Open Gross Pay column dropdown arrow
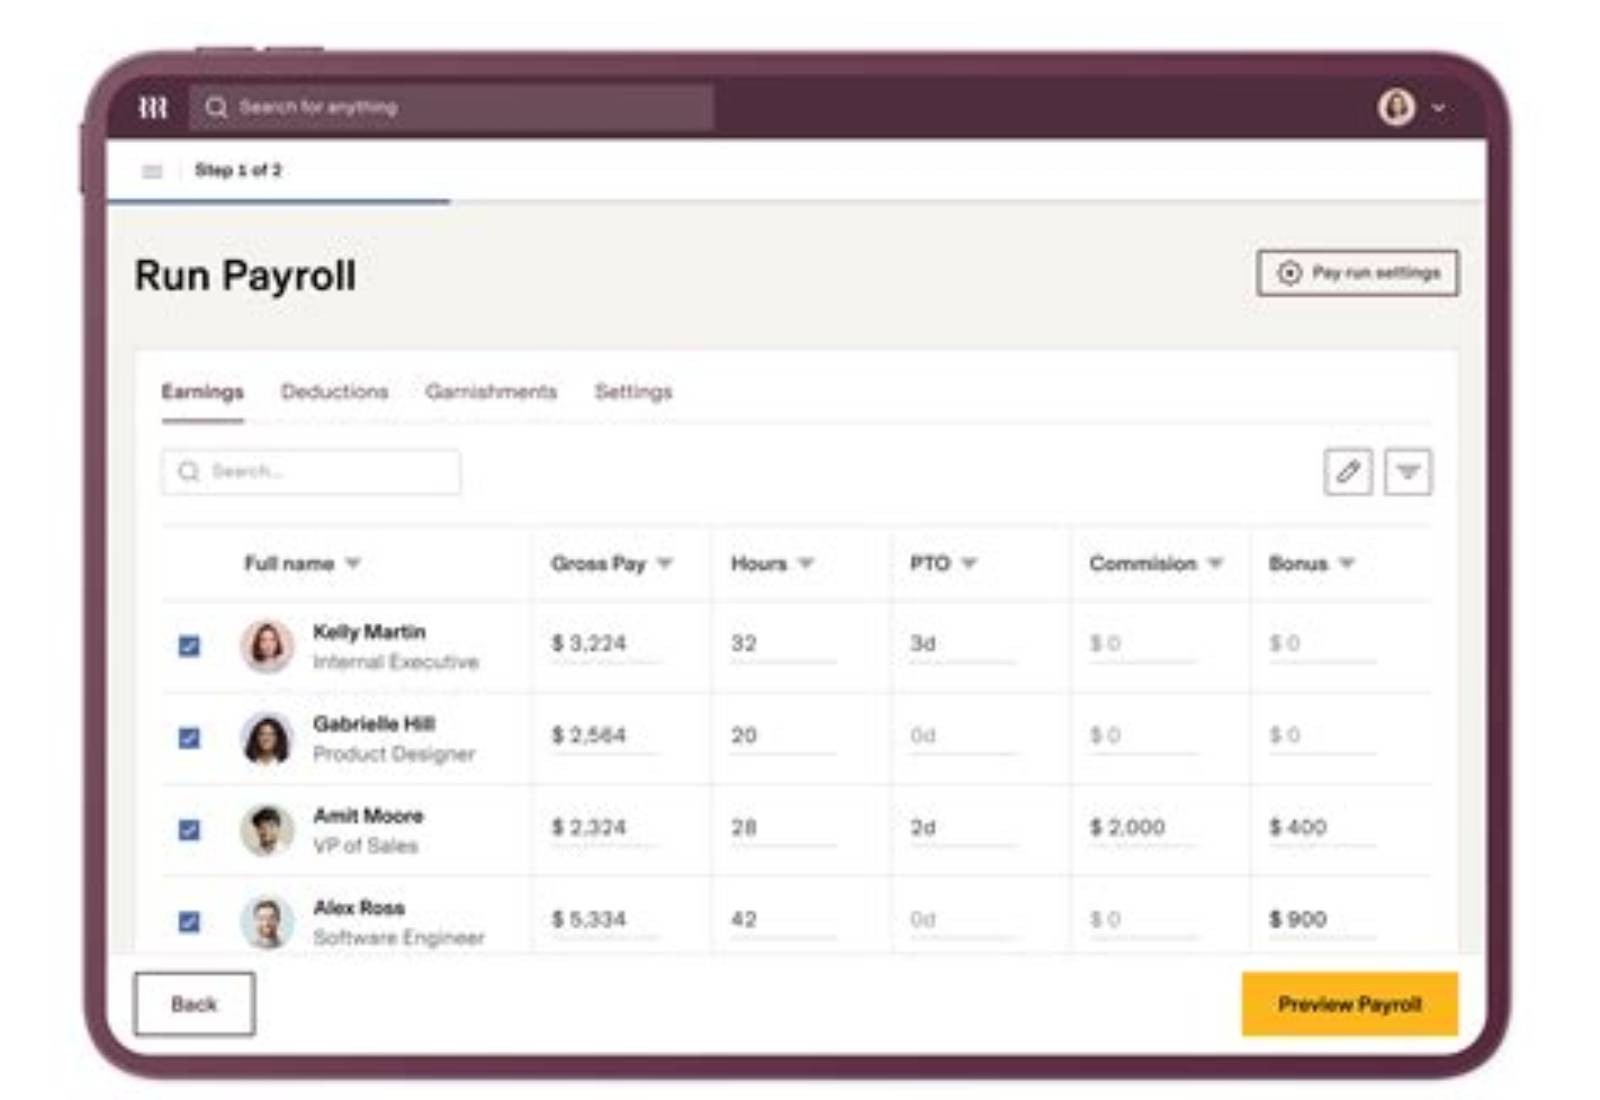The width and height of the screenshot is (1600, 1100). (x=665, y=564)
